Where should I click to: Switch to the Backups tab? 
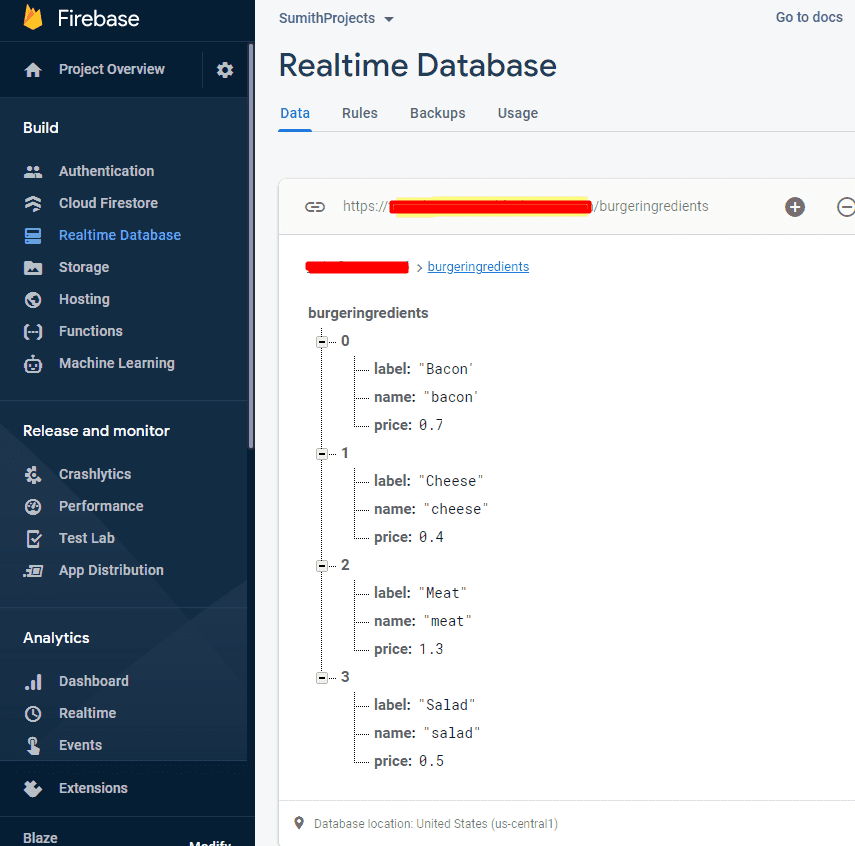(x=438, y=113)
